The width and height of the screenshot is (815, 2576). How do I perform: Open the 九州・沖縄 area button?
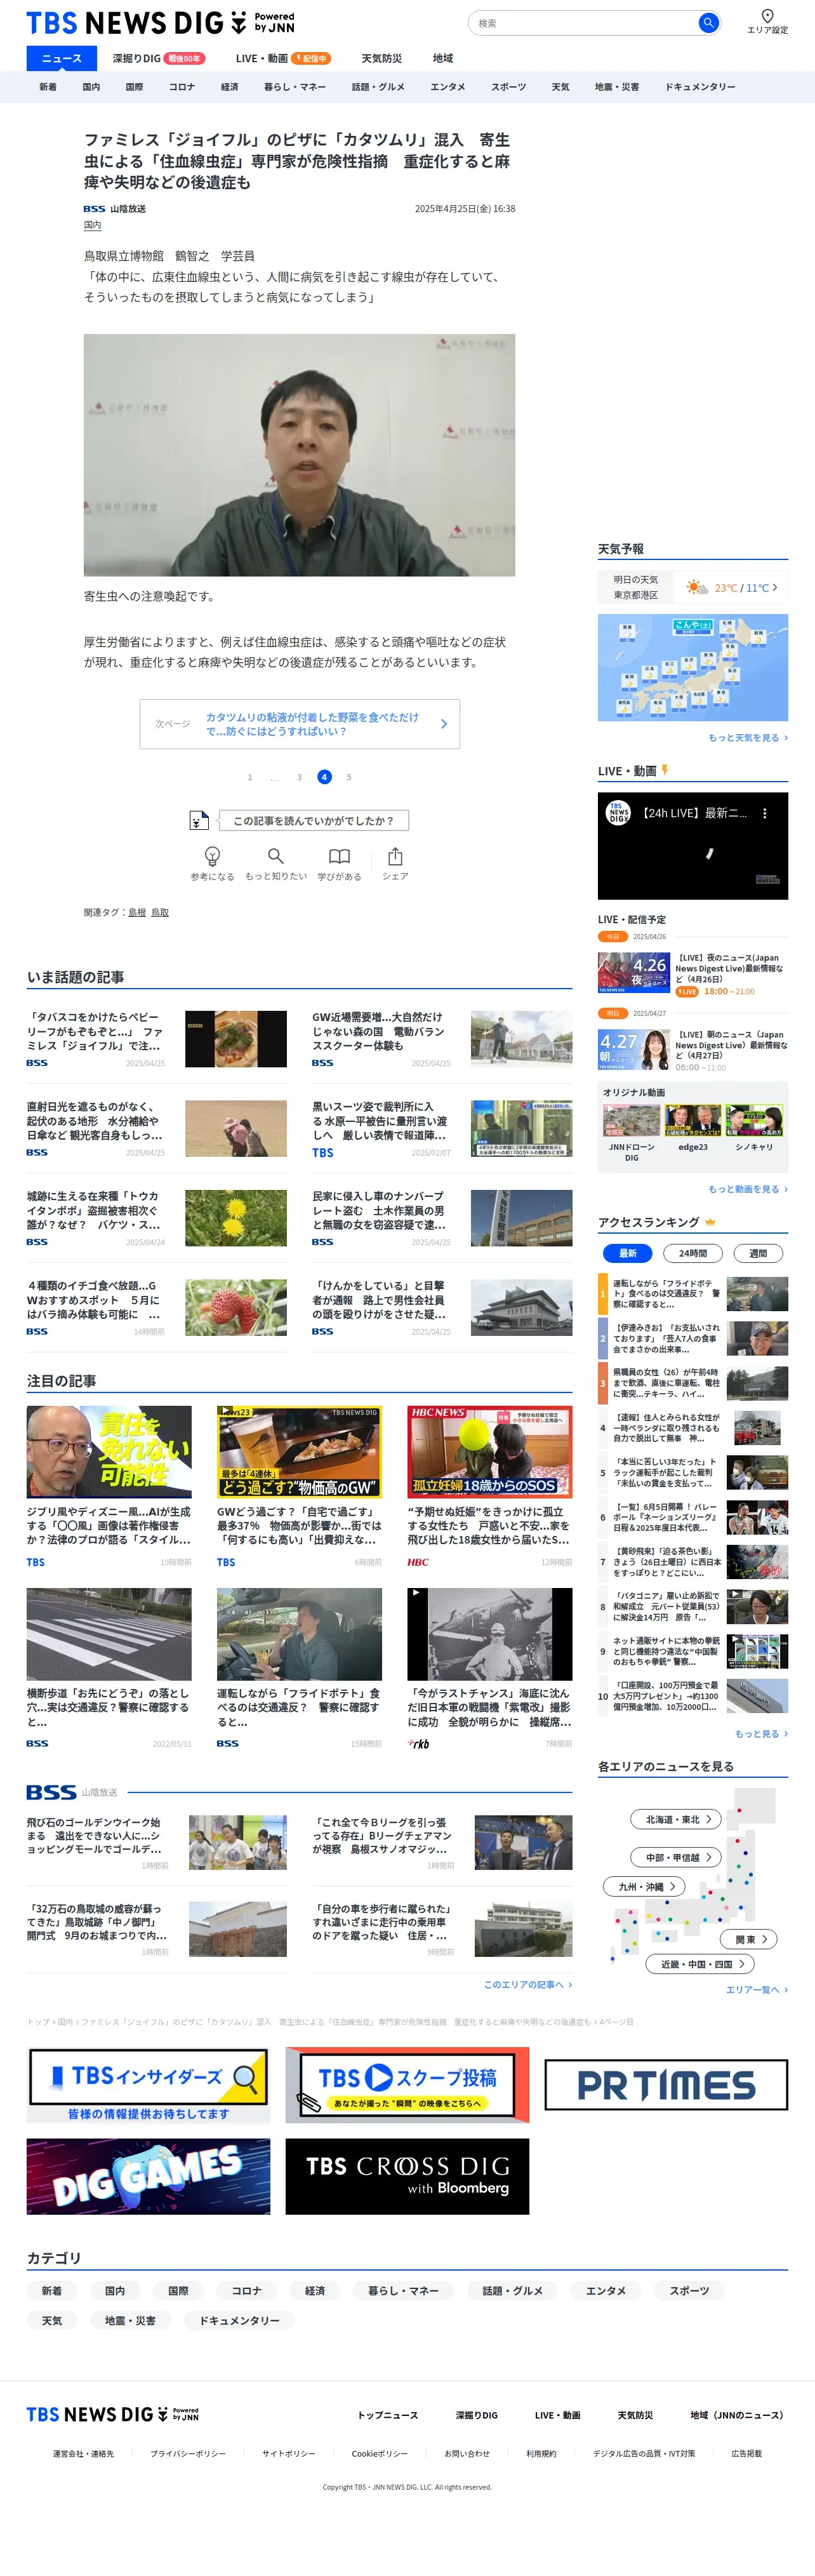645,1886
